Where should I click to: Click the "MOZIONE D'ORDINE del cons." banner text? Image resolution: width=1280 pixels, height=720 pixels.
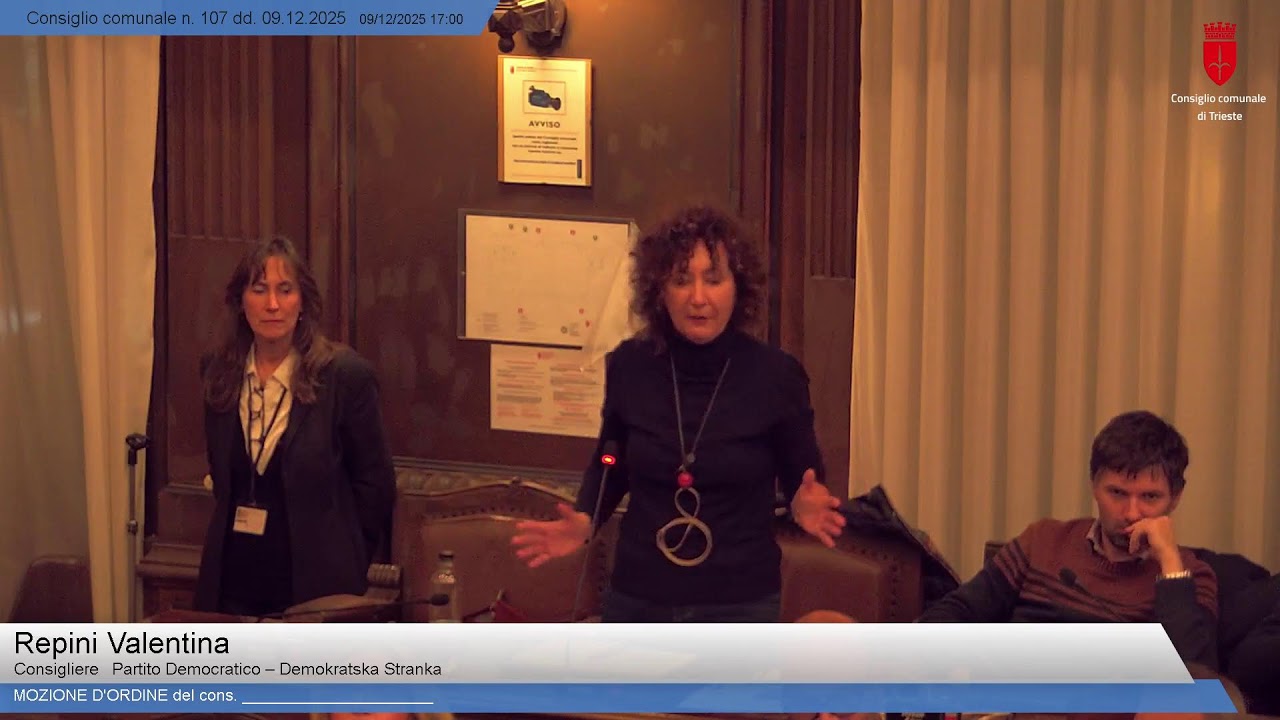tap(125, 695)
